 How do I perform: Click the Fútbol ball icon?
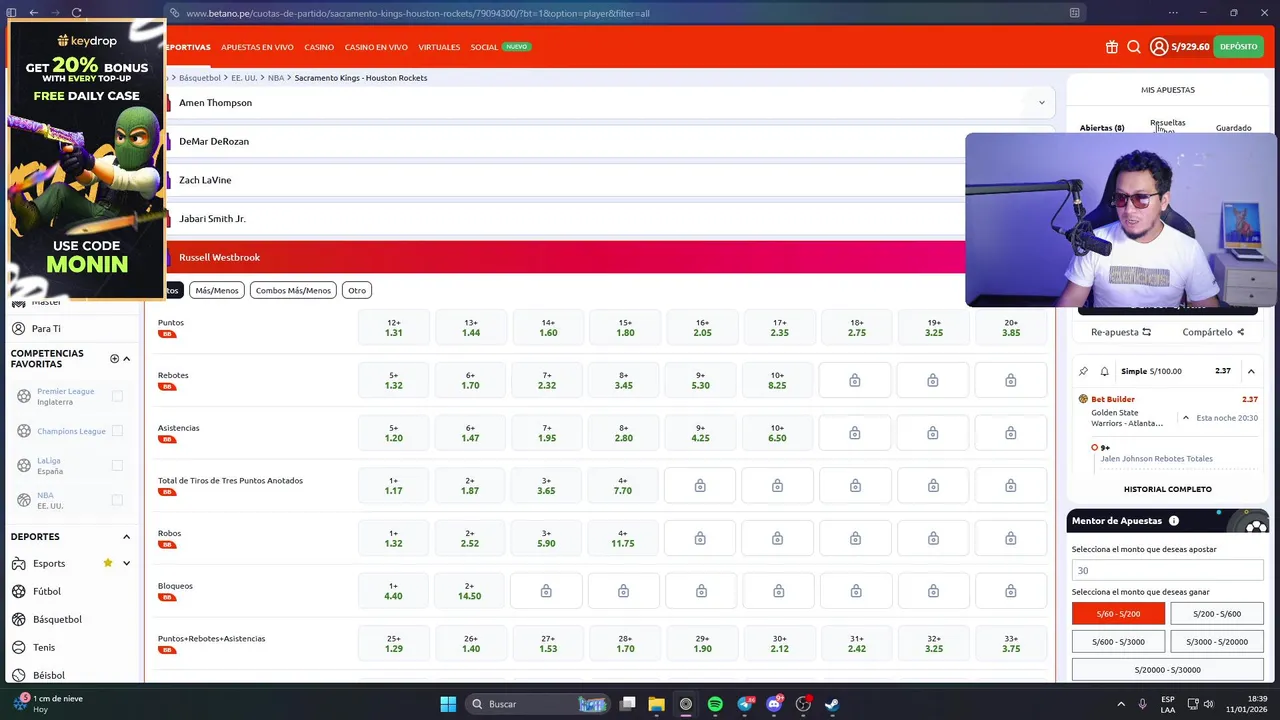(x=19, y=591)
